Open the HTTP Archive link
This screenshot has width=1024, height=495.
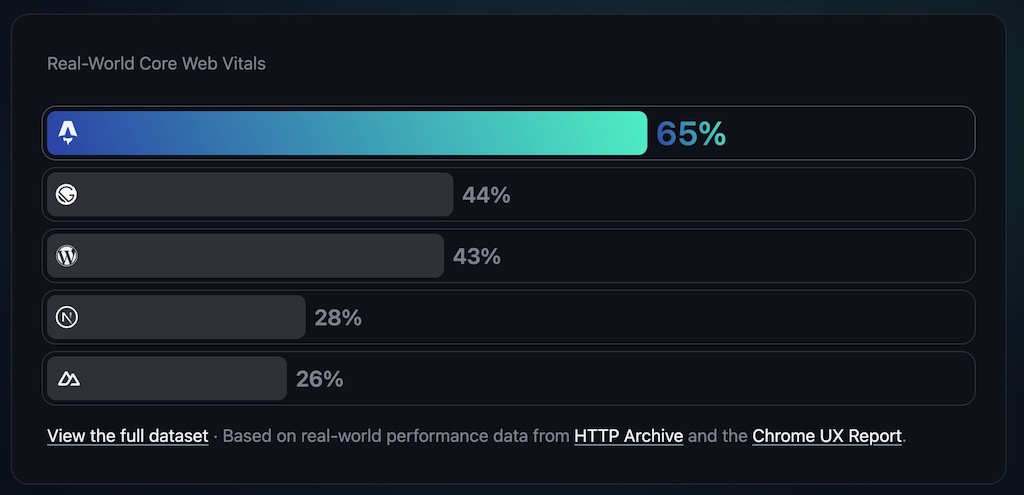pyautogui.click(x=628, y=436)
